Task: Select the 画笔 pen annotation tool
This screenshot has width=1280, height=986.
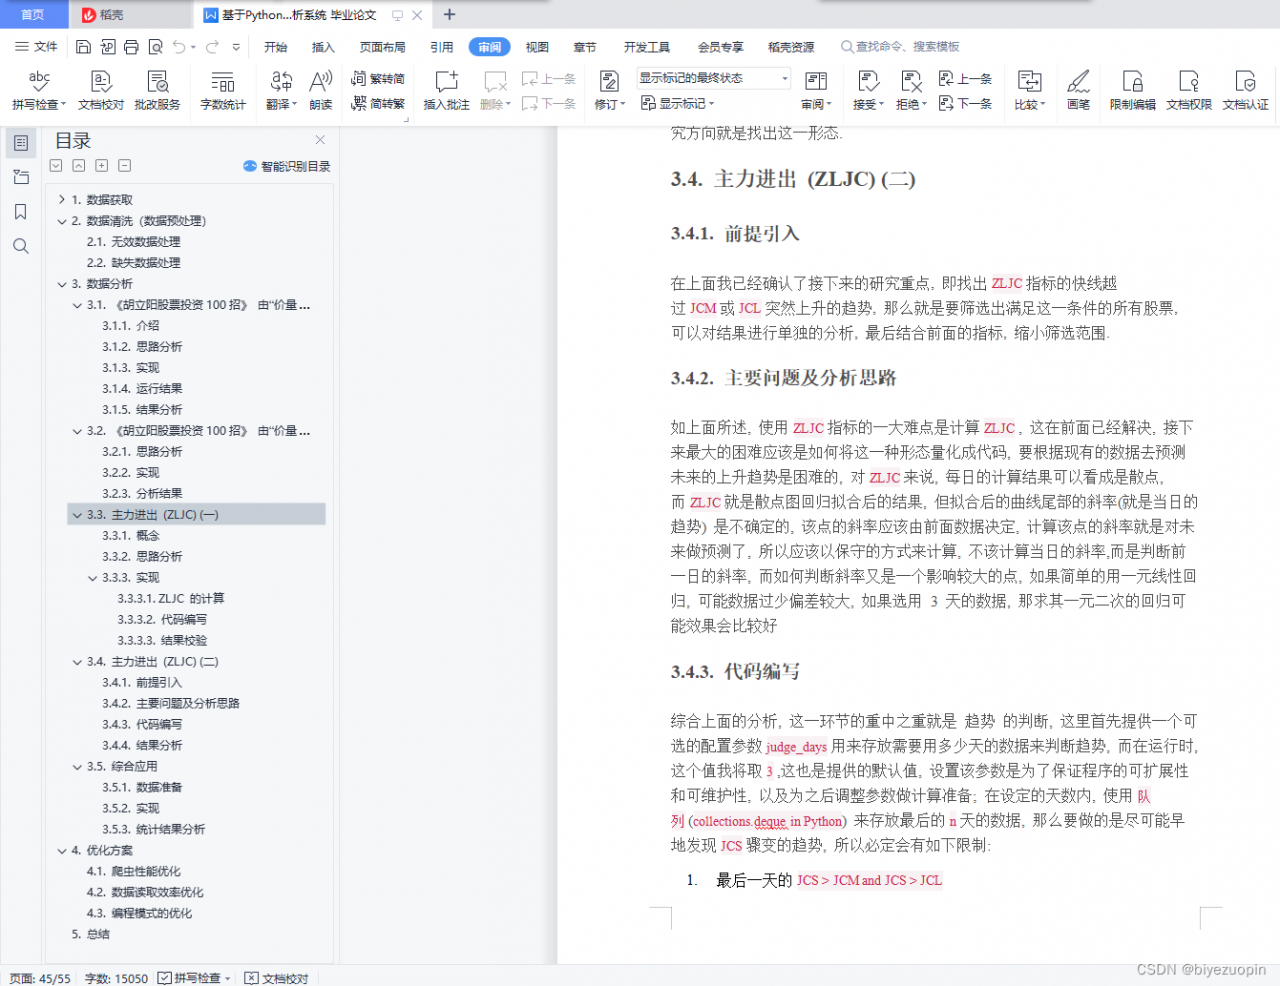Action: (1078, 88)
